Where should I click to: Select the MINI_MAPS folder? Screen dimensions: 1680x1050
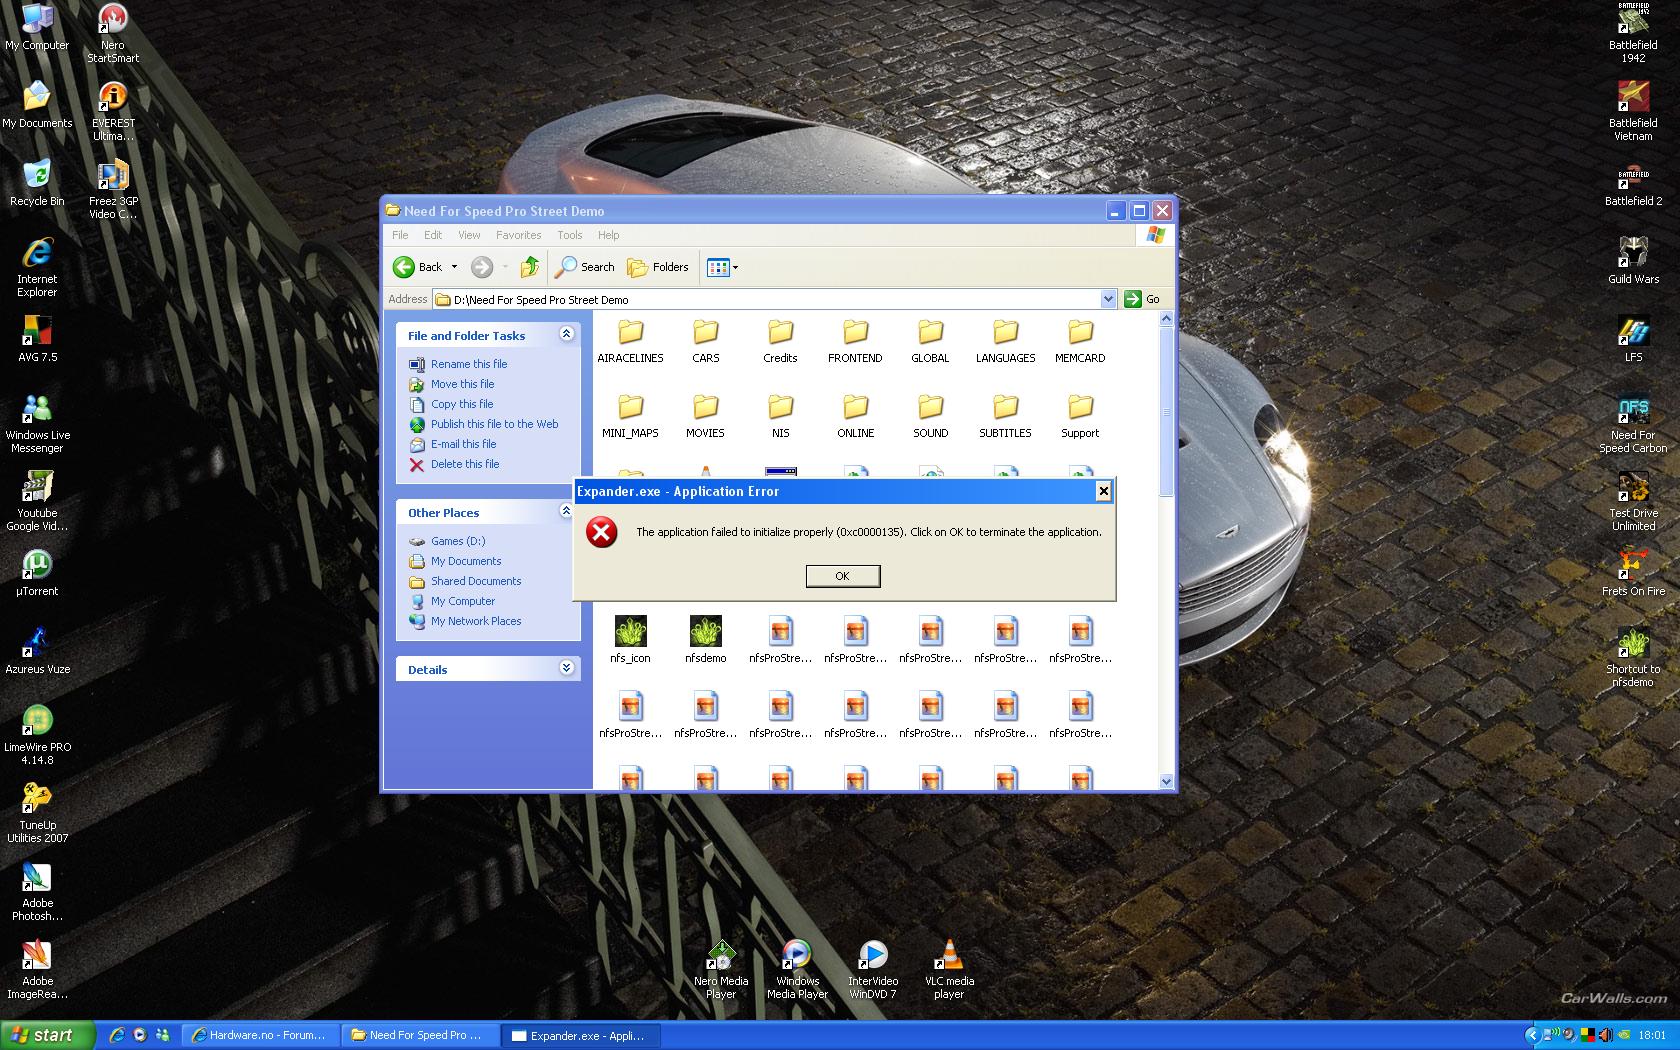pyautogui.click(x=630, y=416)
